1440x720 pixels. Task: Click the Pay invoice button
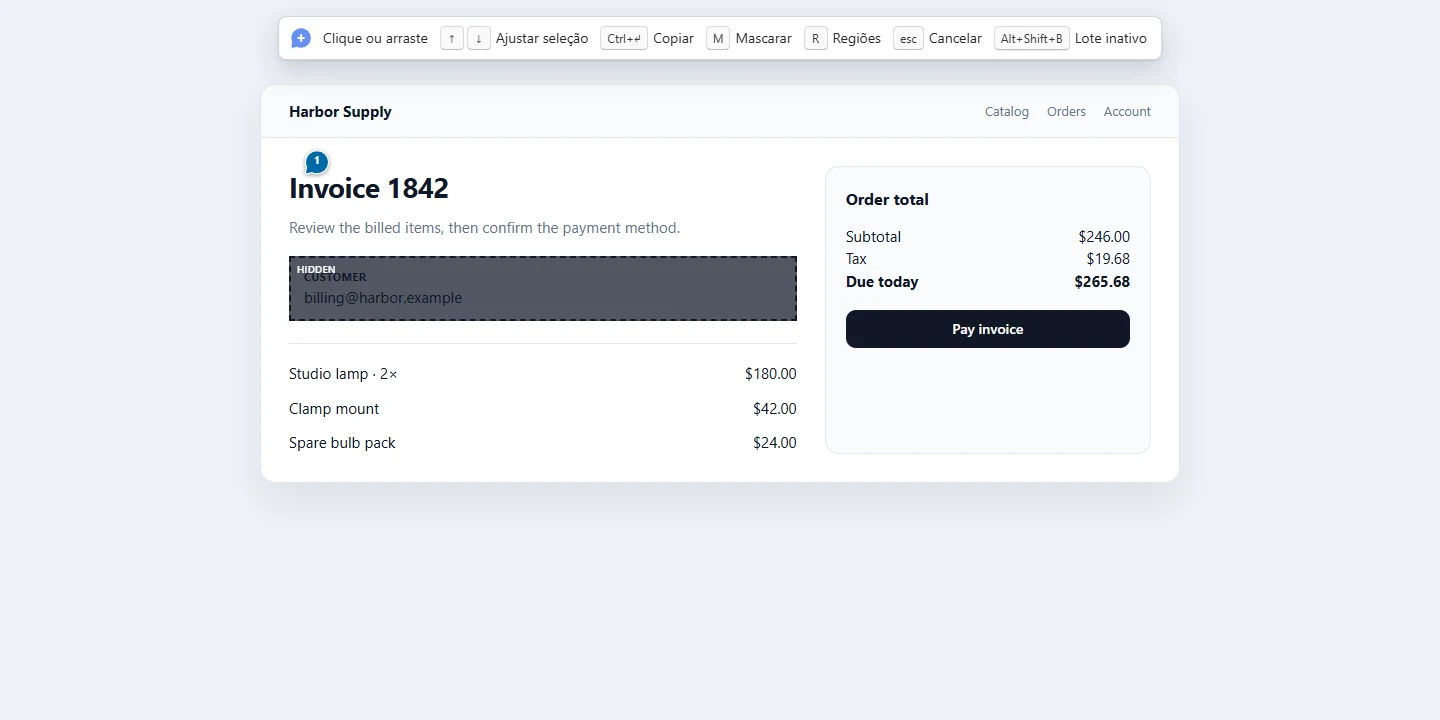988,329
